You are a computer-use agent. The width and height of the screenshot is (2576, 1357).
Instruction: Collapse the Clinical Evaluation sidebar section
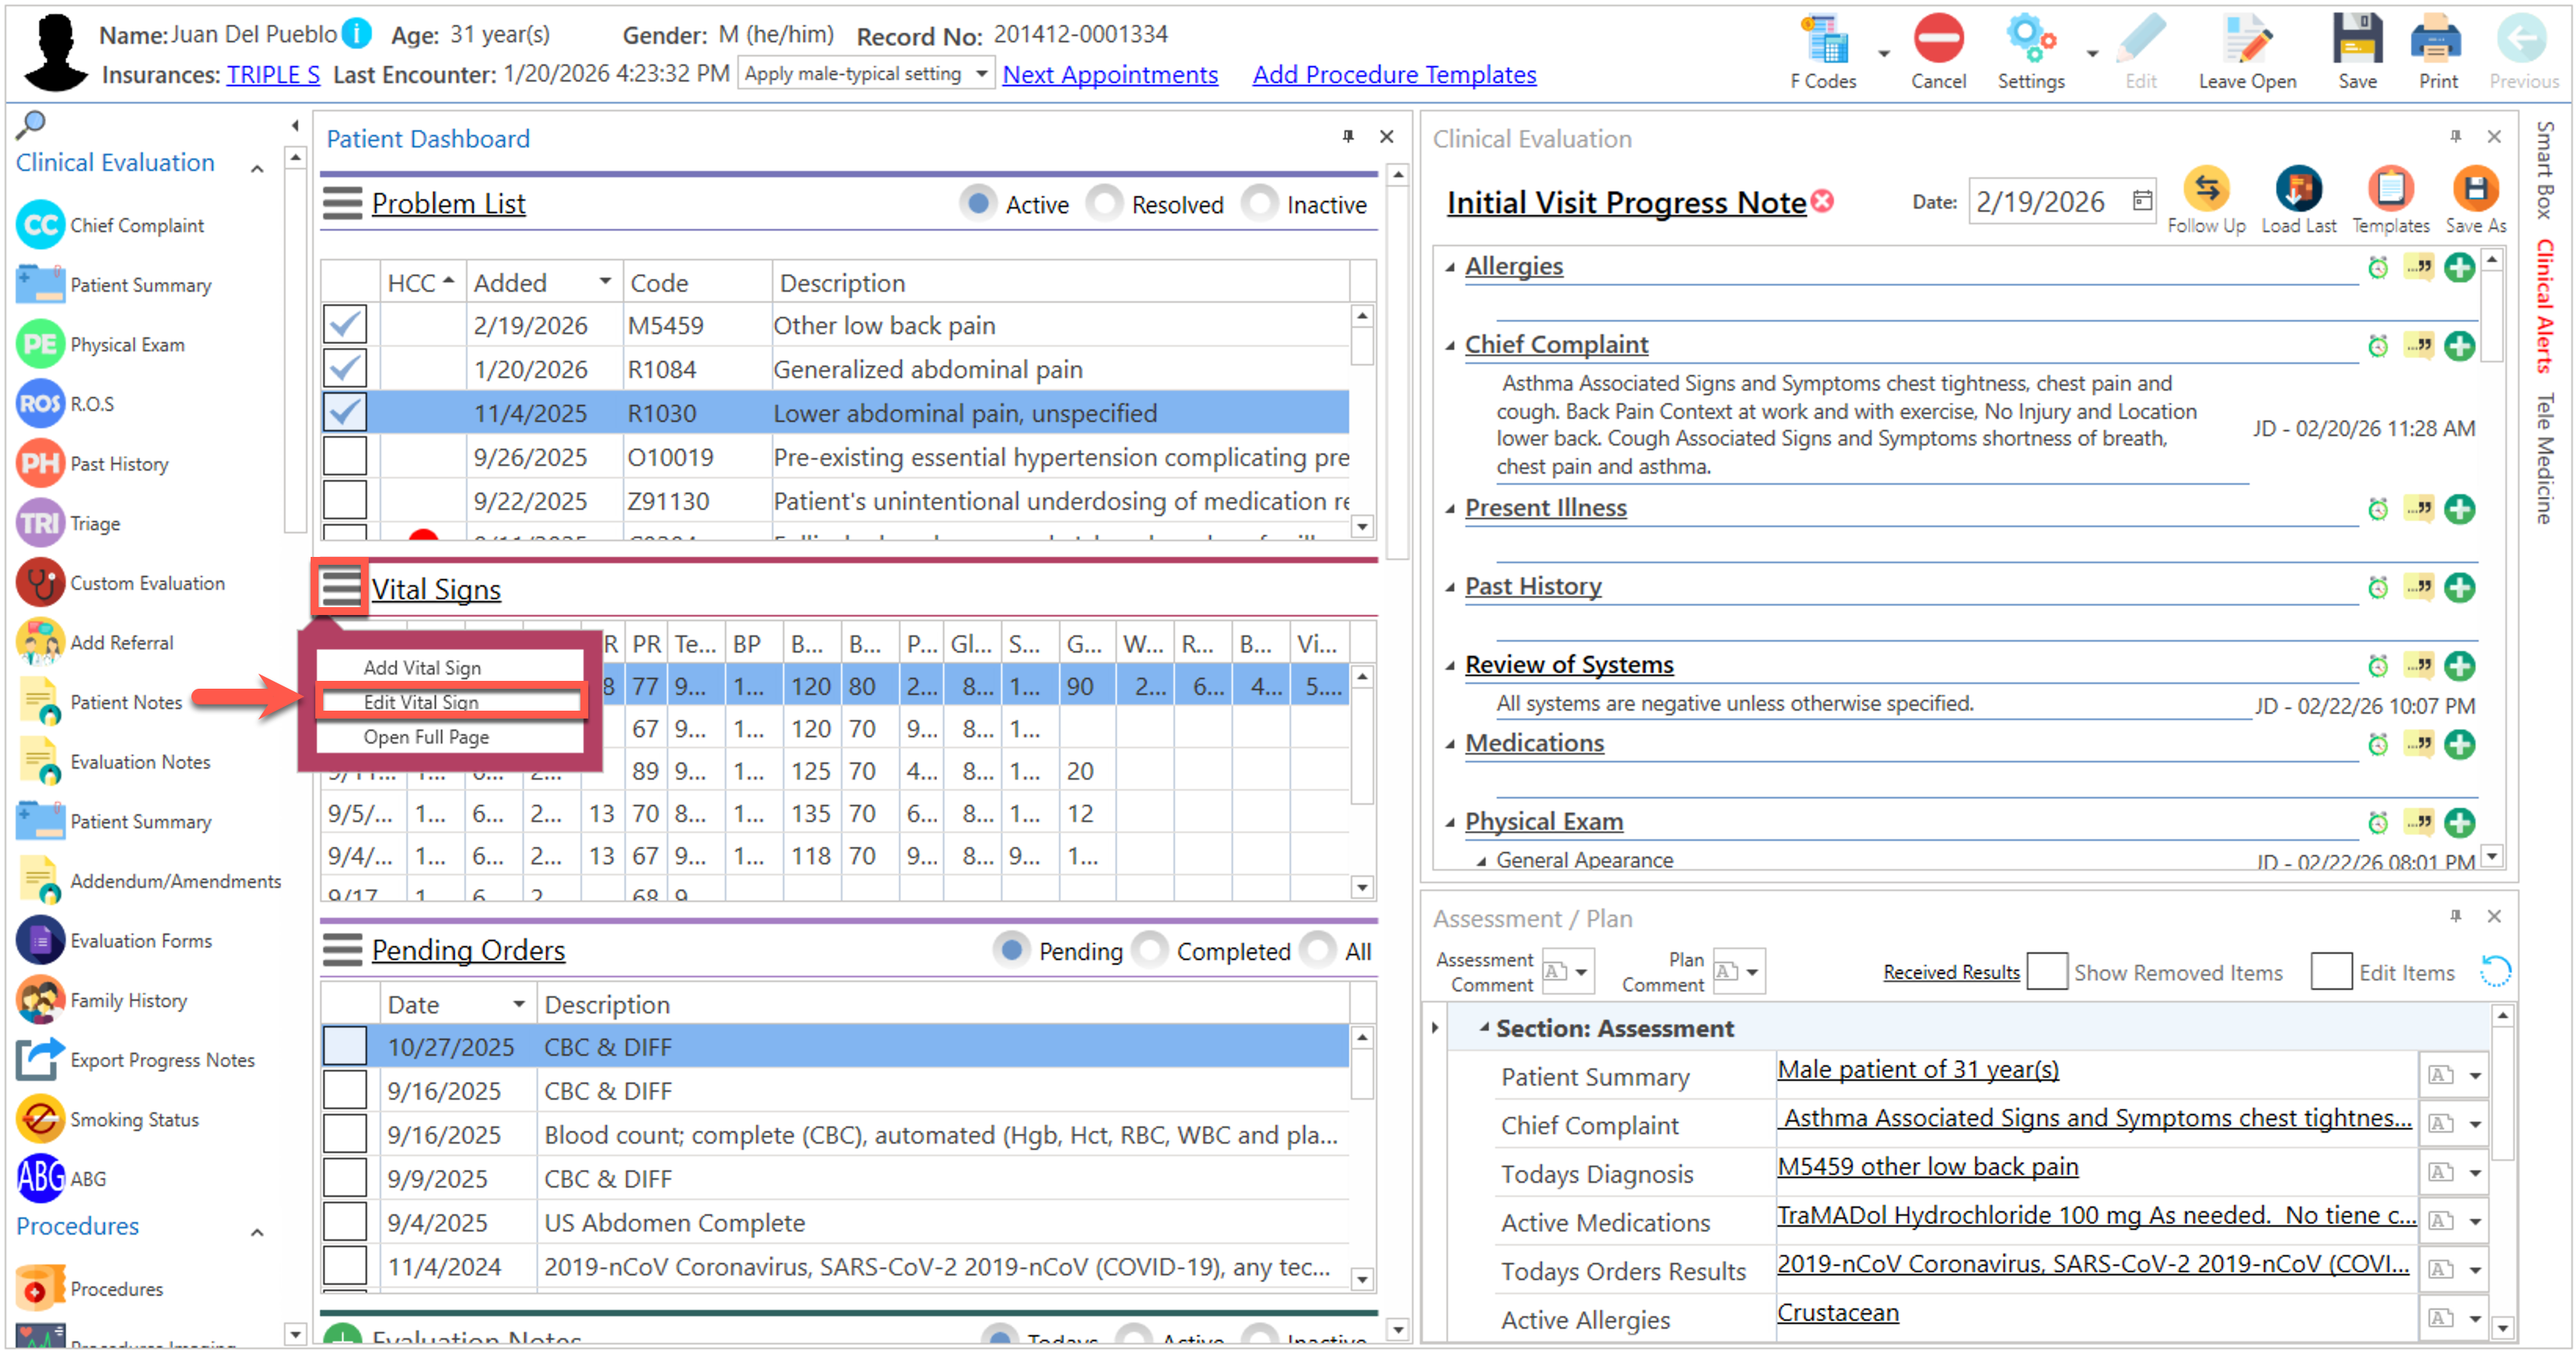click(257, 169)
